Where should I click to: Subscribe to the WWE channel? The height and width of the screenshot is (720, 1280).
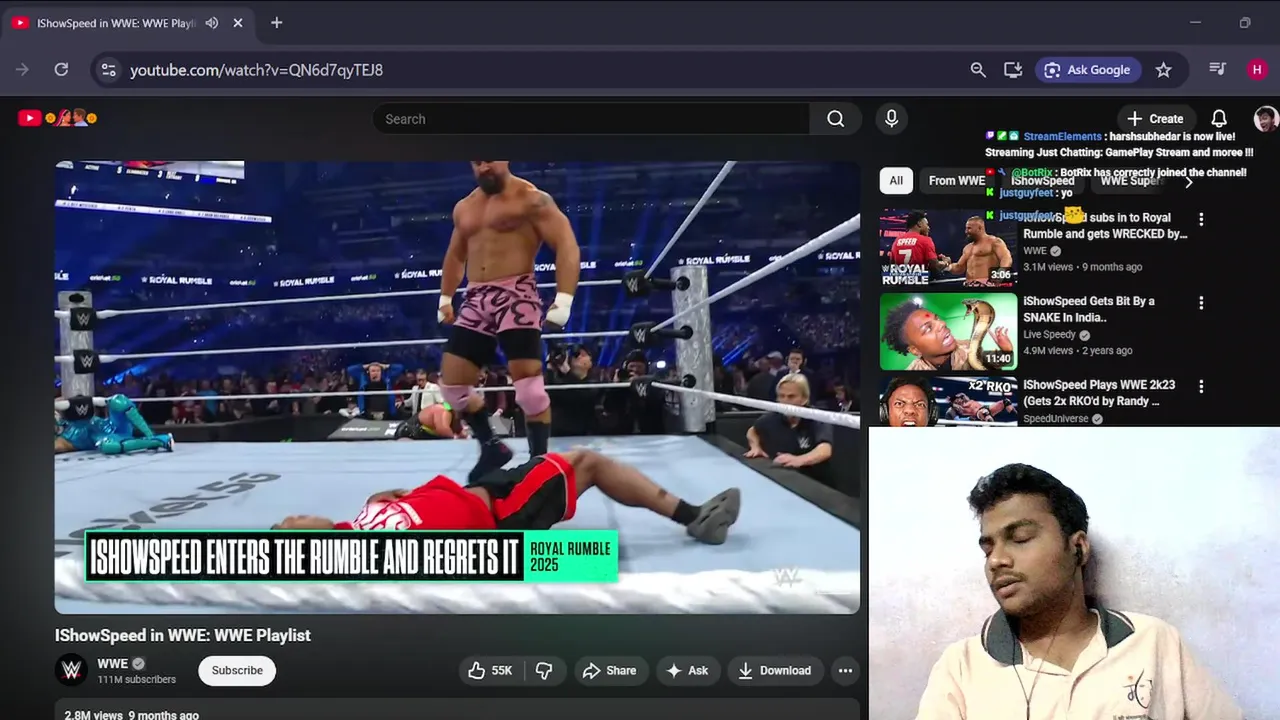point(237,670)
